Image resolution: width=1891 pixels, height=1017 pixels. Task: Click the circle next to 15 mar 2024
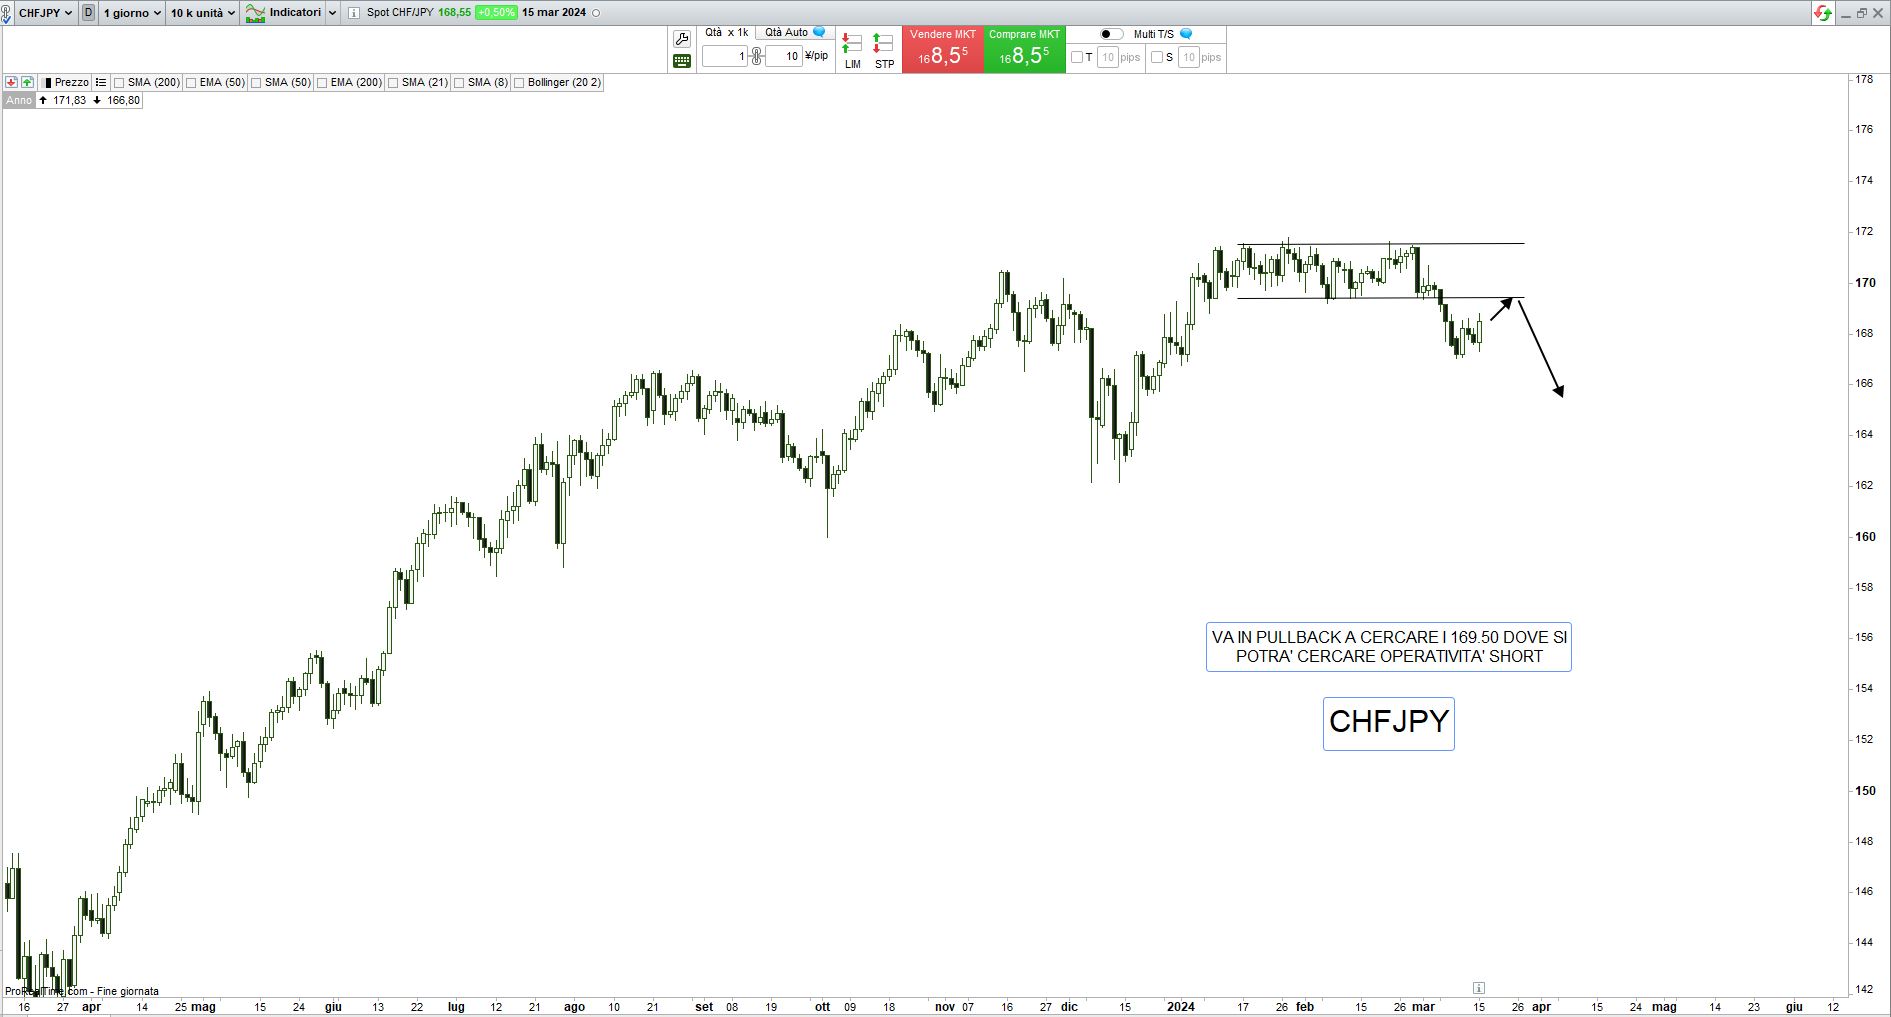click(597, 13)
